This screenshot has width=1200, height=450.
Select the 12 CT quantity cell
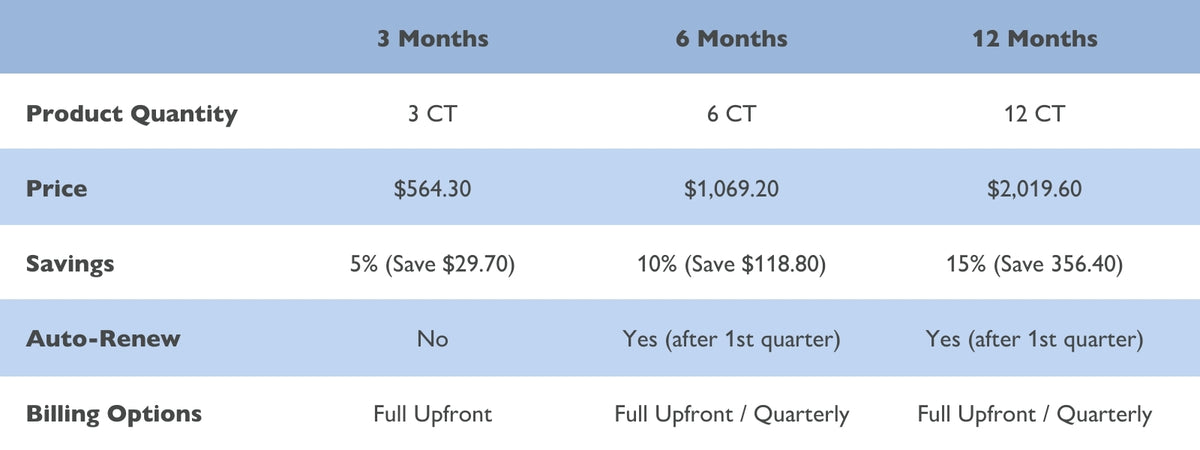click(x=1034, y=114)
